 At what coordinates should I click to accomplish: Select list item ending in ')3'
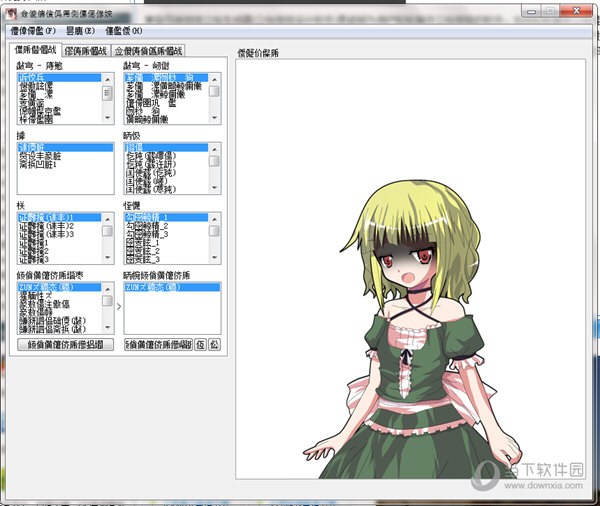click(x=60, y=234)
